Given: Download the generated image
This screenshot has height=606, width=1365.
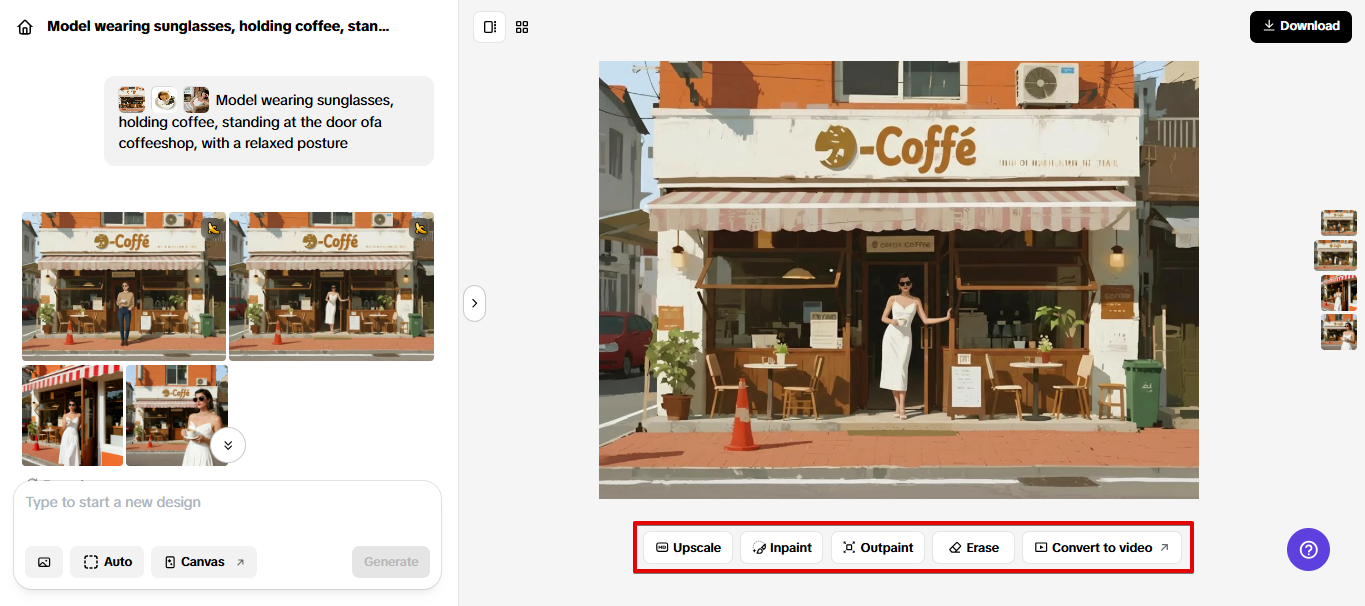Looking at the screenshot, I should coord(1300,26).
